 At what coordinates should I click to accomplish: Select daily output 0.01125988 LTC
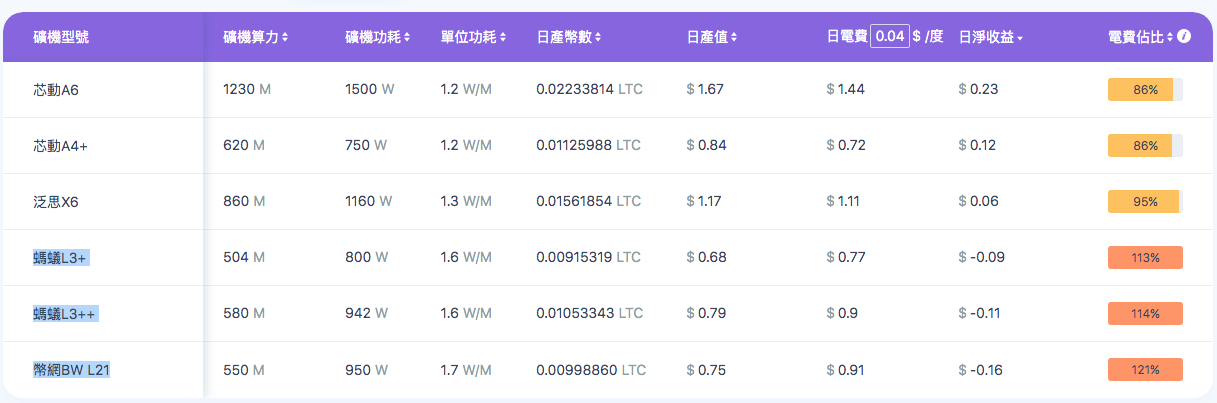[x=589, y=145]
